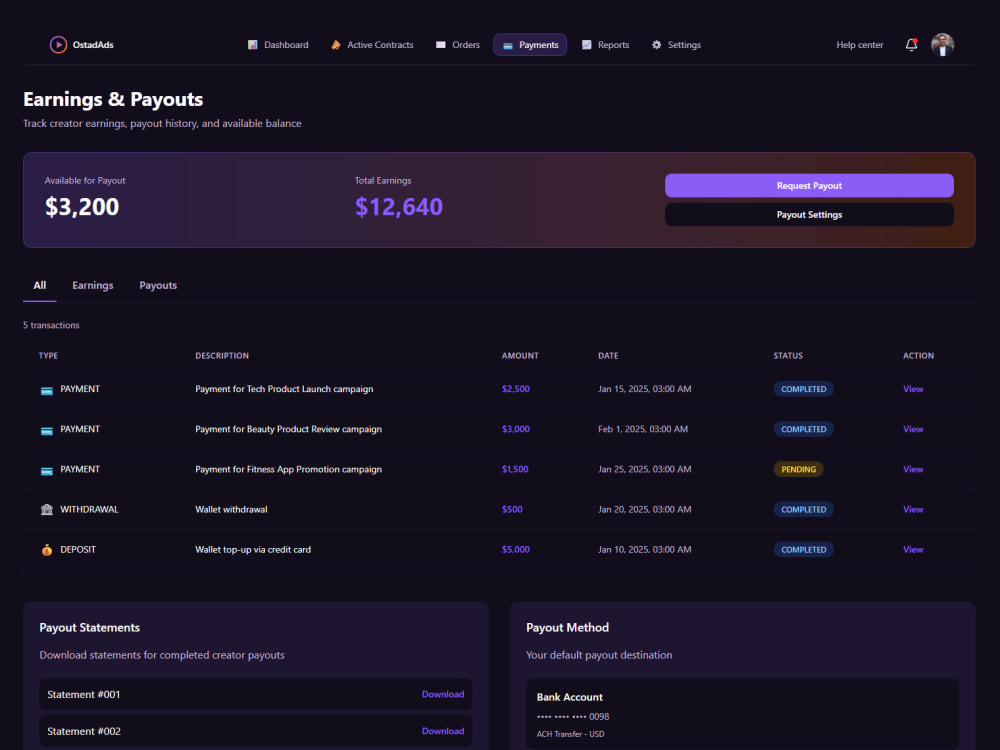Click the money bag icon on Deposit row
This screenshot has height=750, width=1000.
(47, 550)
